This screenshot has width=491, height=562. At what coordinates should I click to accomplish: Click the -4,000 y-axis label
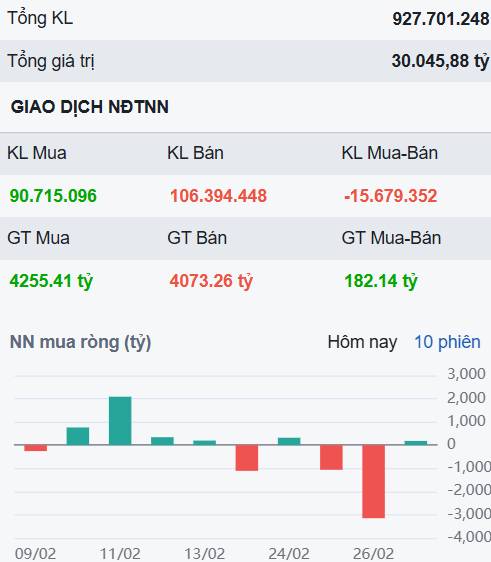point(469,537)
